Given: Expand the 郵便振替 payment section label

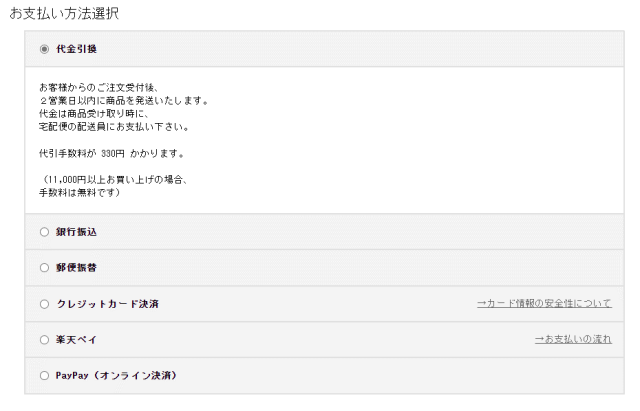Looking at the screenshot, I should pyautogui.click(x=76, y=268).
